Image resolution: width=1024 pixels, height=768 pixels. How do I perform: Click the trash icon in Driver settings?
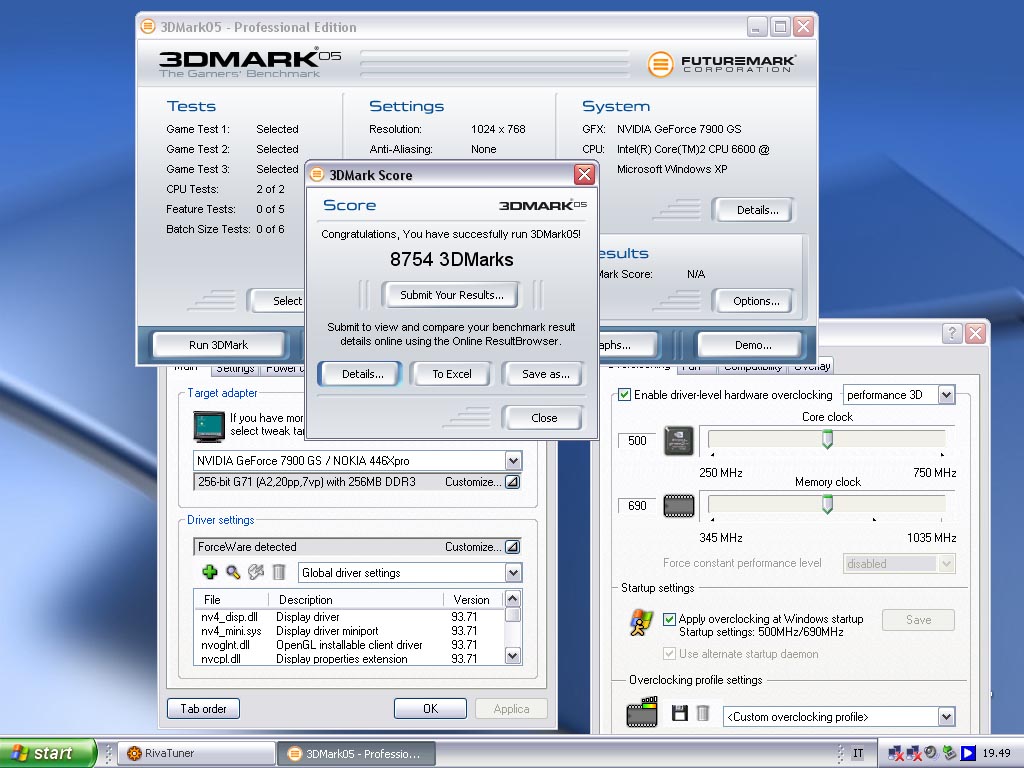pyautogui.click(x=279, y=572)
